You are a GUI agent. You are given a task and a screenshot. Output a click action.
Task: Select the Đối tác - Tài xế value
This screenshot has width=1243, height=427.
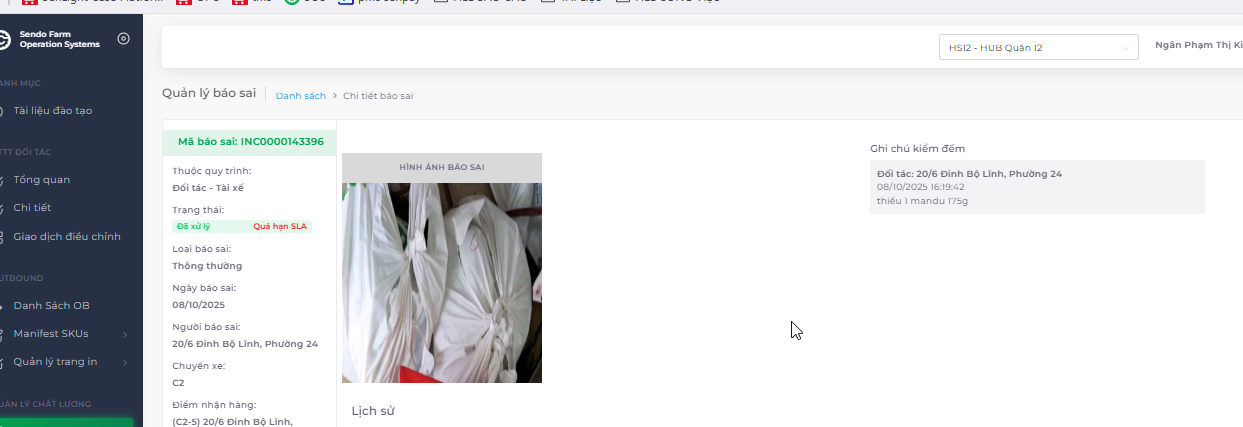coord(208,188)
